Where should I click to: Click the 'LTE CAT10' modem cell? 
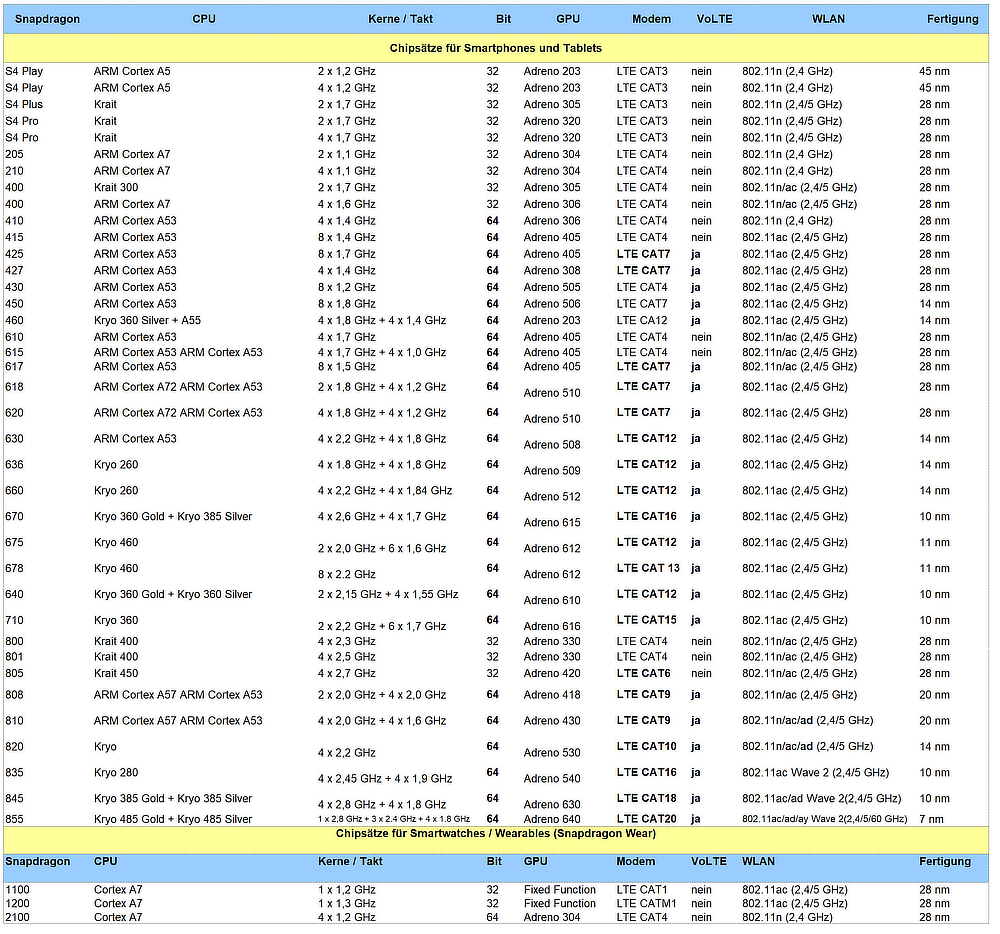[x=647, y=747]
